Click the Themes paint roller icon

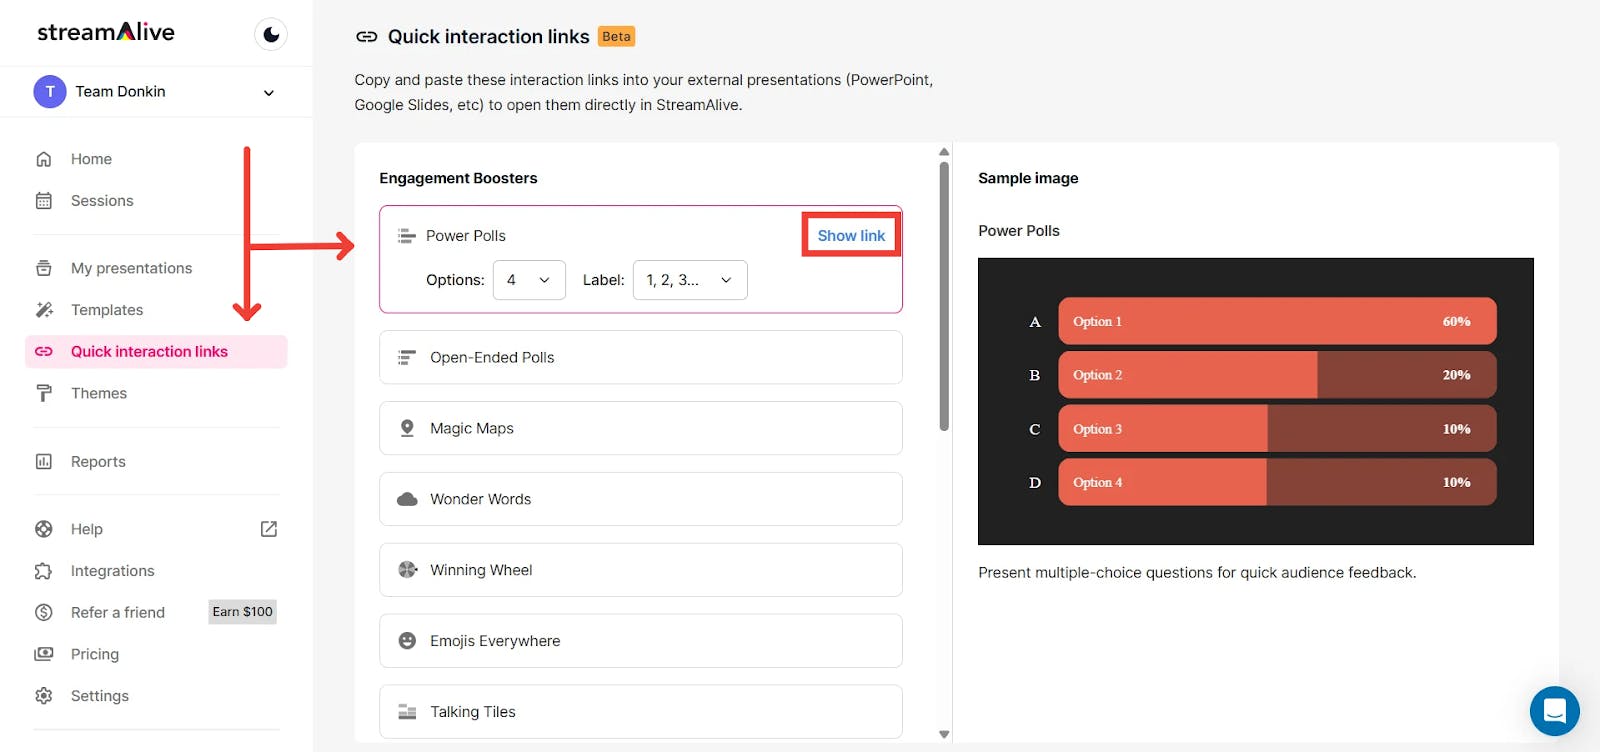(44, 393)
